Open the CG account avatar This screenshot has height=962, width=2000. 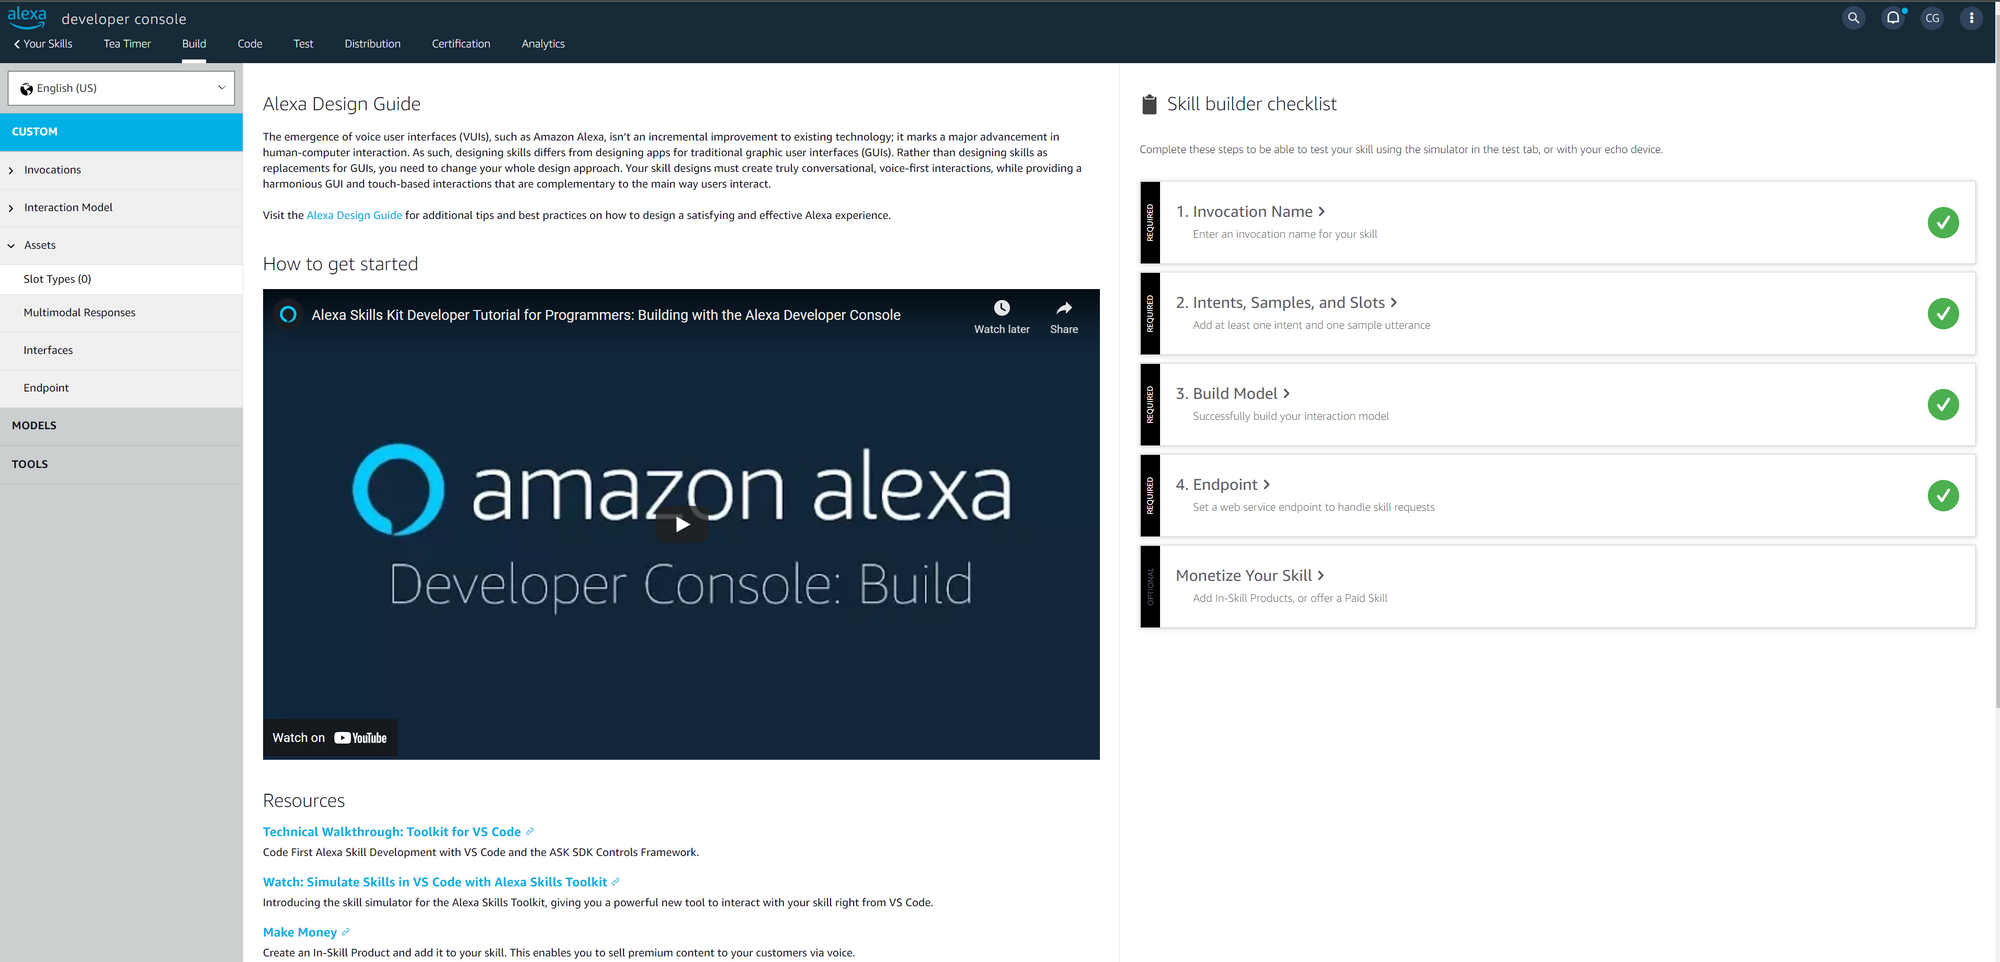1932,18
